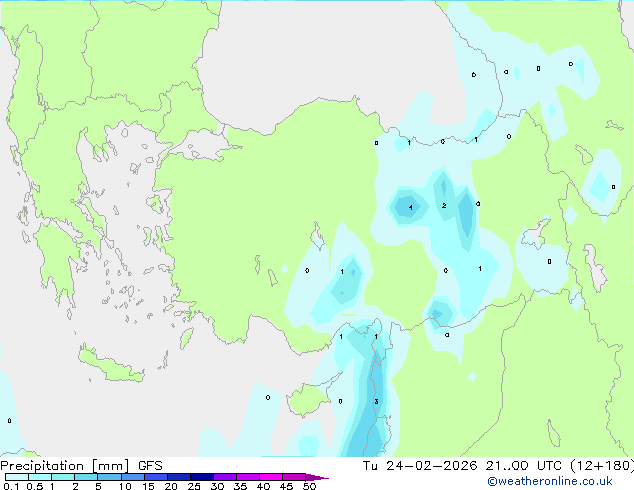Select the 25 mm dark navy legend swatch
Image resolution: width=634 pixels, height=490 pixels.
pyautogui.click(x=201, y=477)
